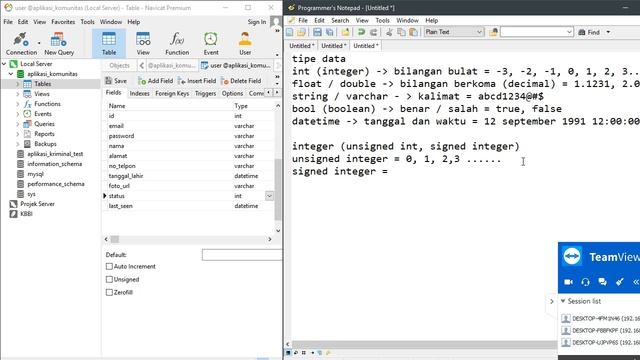The image size is (640, 360).
Task: Click Insert Field button
Action: tap(197, 81)
